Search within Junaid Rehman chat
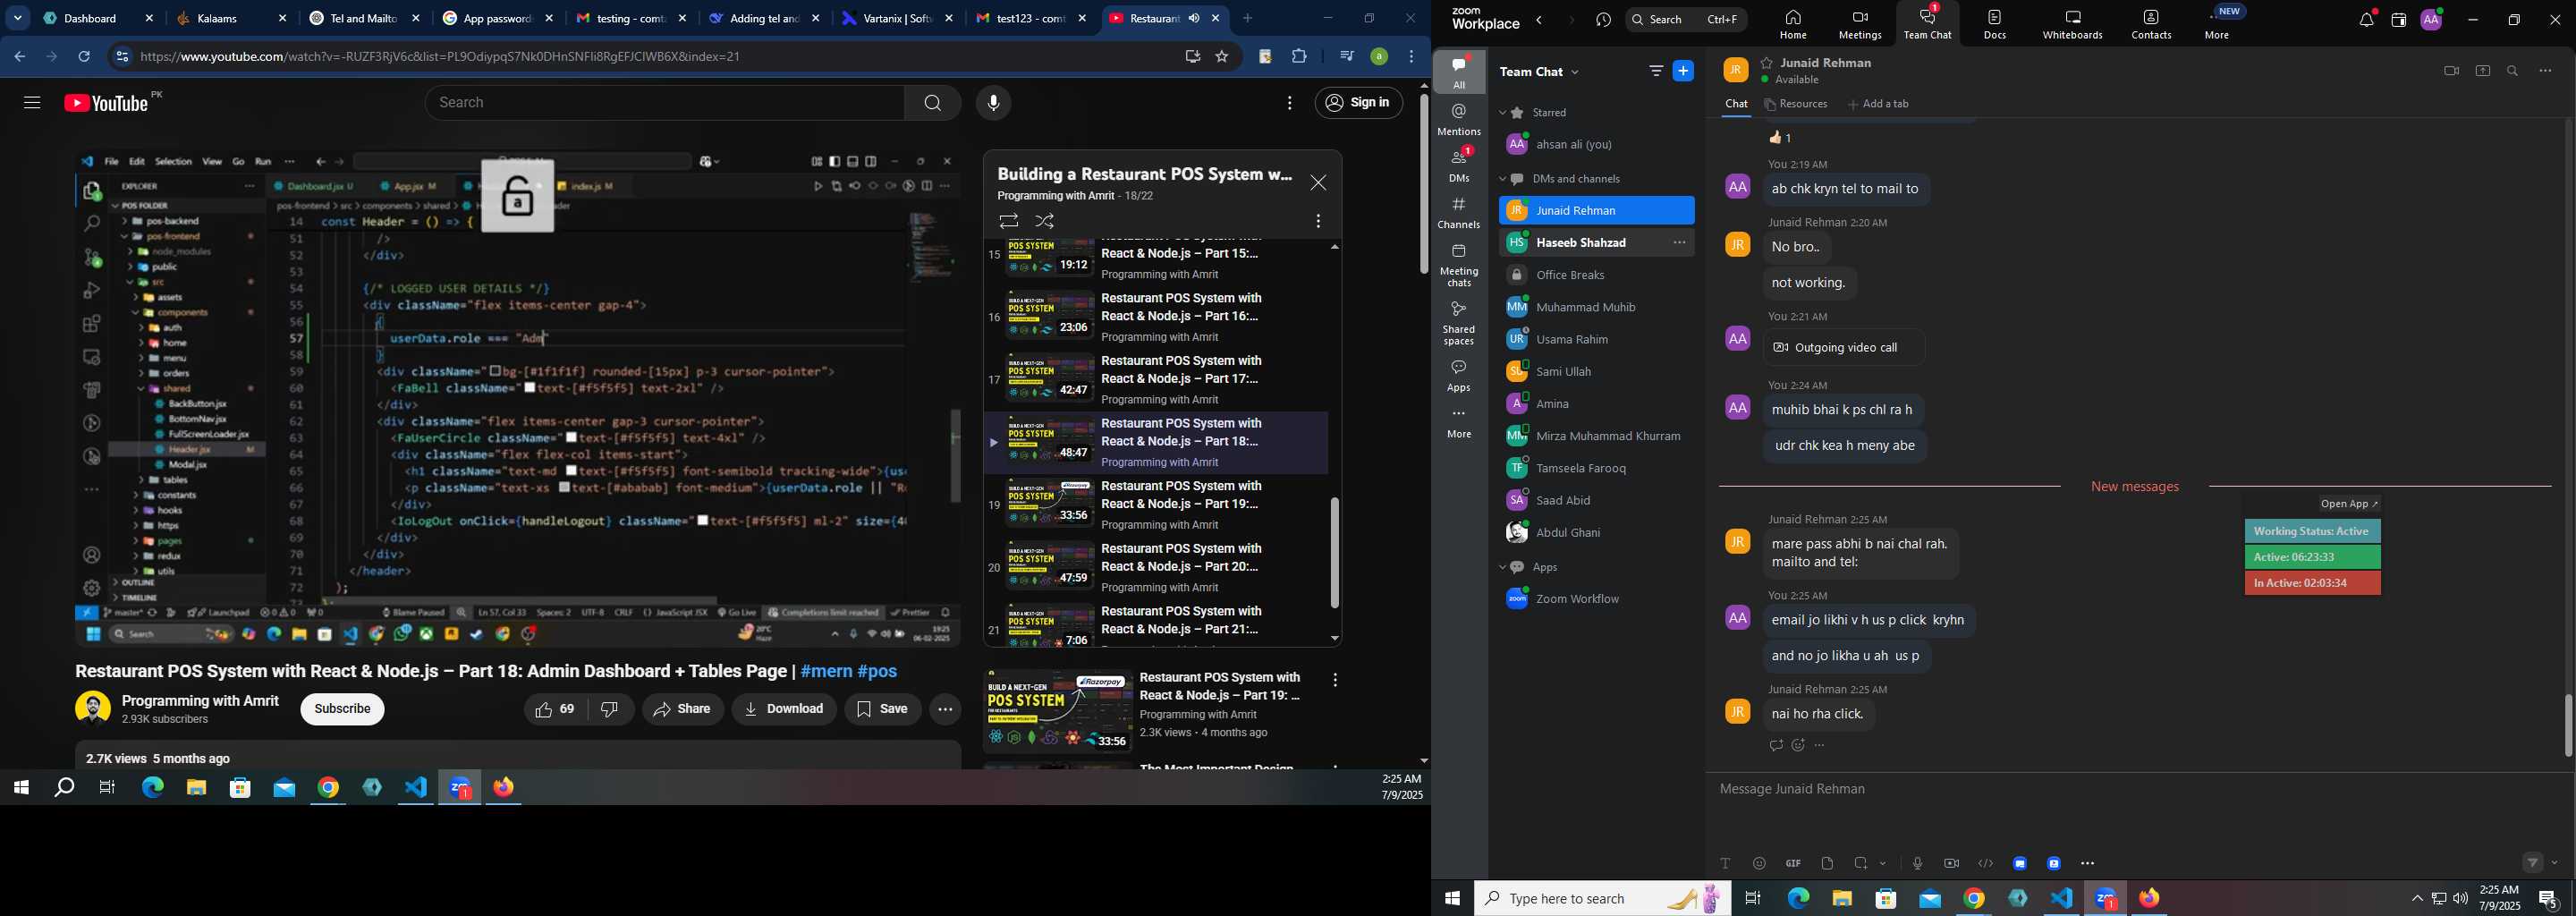 2513,71
